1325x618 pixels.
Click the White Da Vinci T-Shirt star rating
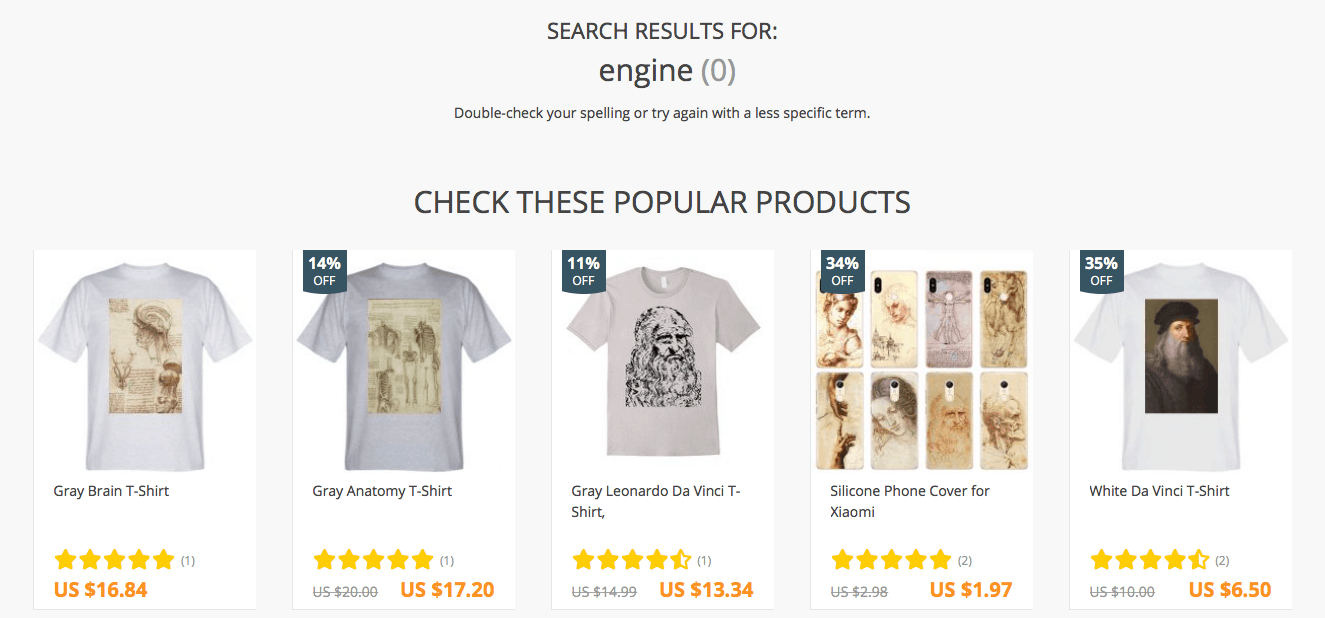pyautogui.click(x=1150, y=560)
